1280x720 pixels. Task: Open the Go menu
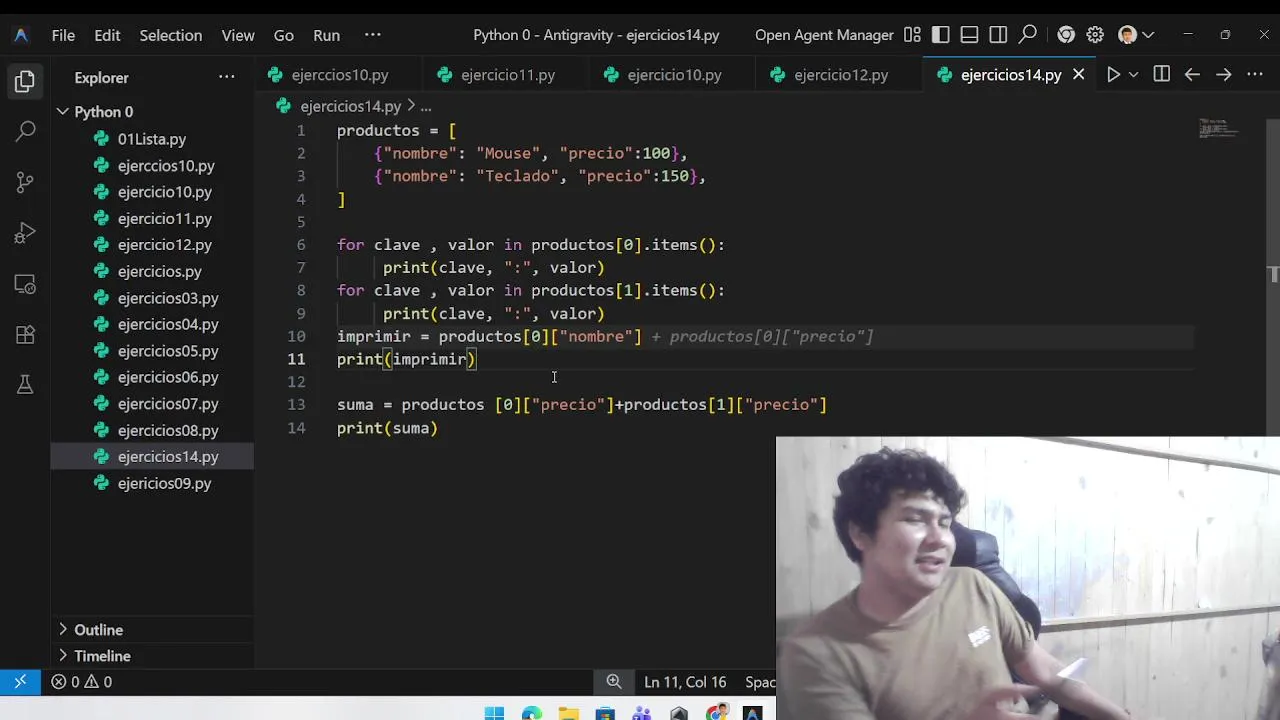click(x=284, y=35)
